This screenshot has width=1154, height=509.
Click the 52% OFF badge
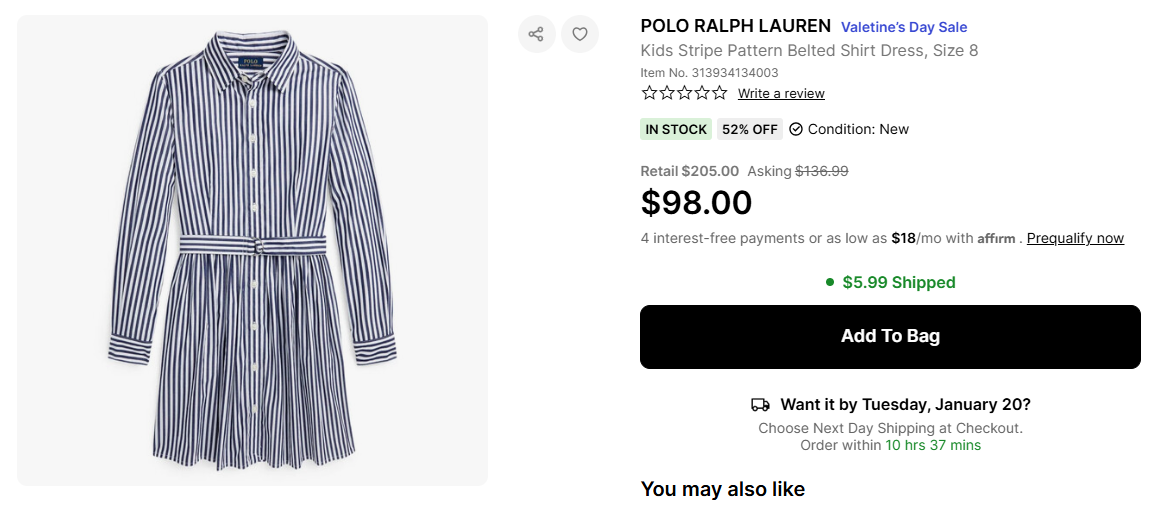tap(750, 129)
